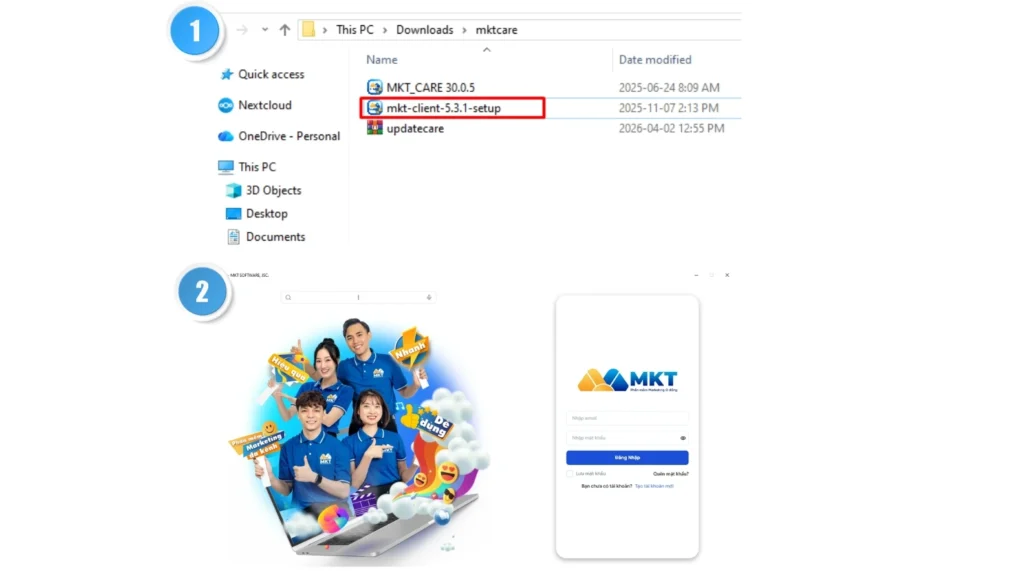This screenshot has width=1024, height=571.
Task: Sort files by Date modified header
Action: click(655, 59)
